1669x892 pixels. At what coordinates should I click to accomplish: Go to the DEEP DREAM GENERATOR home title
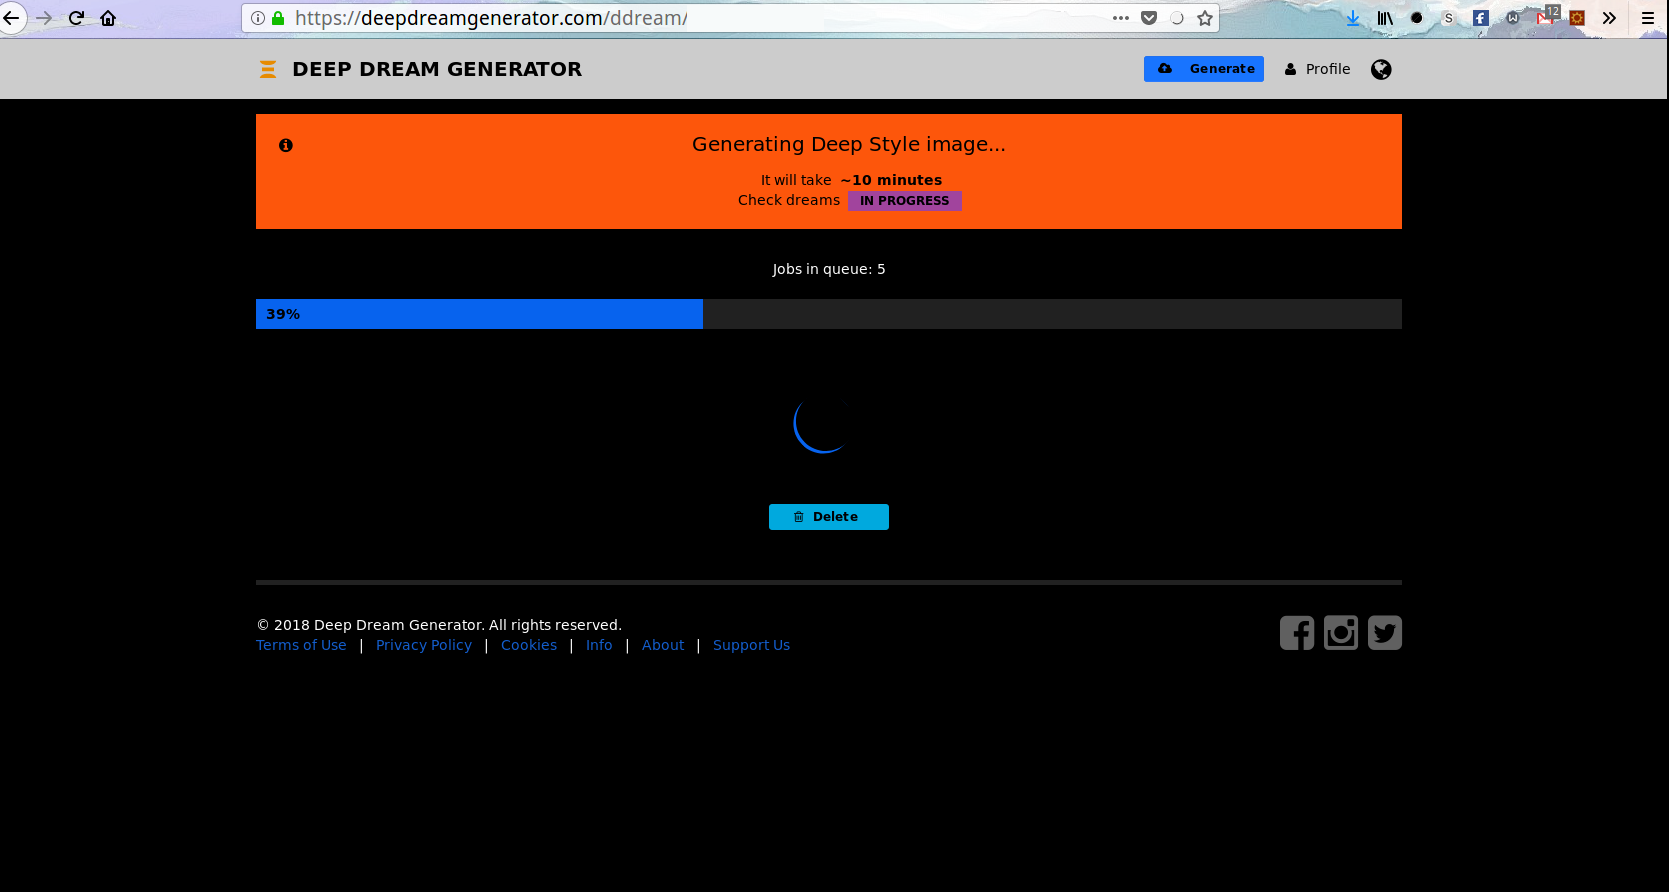click(437, 69)
